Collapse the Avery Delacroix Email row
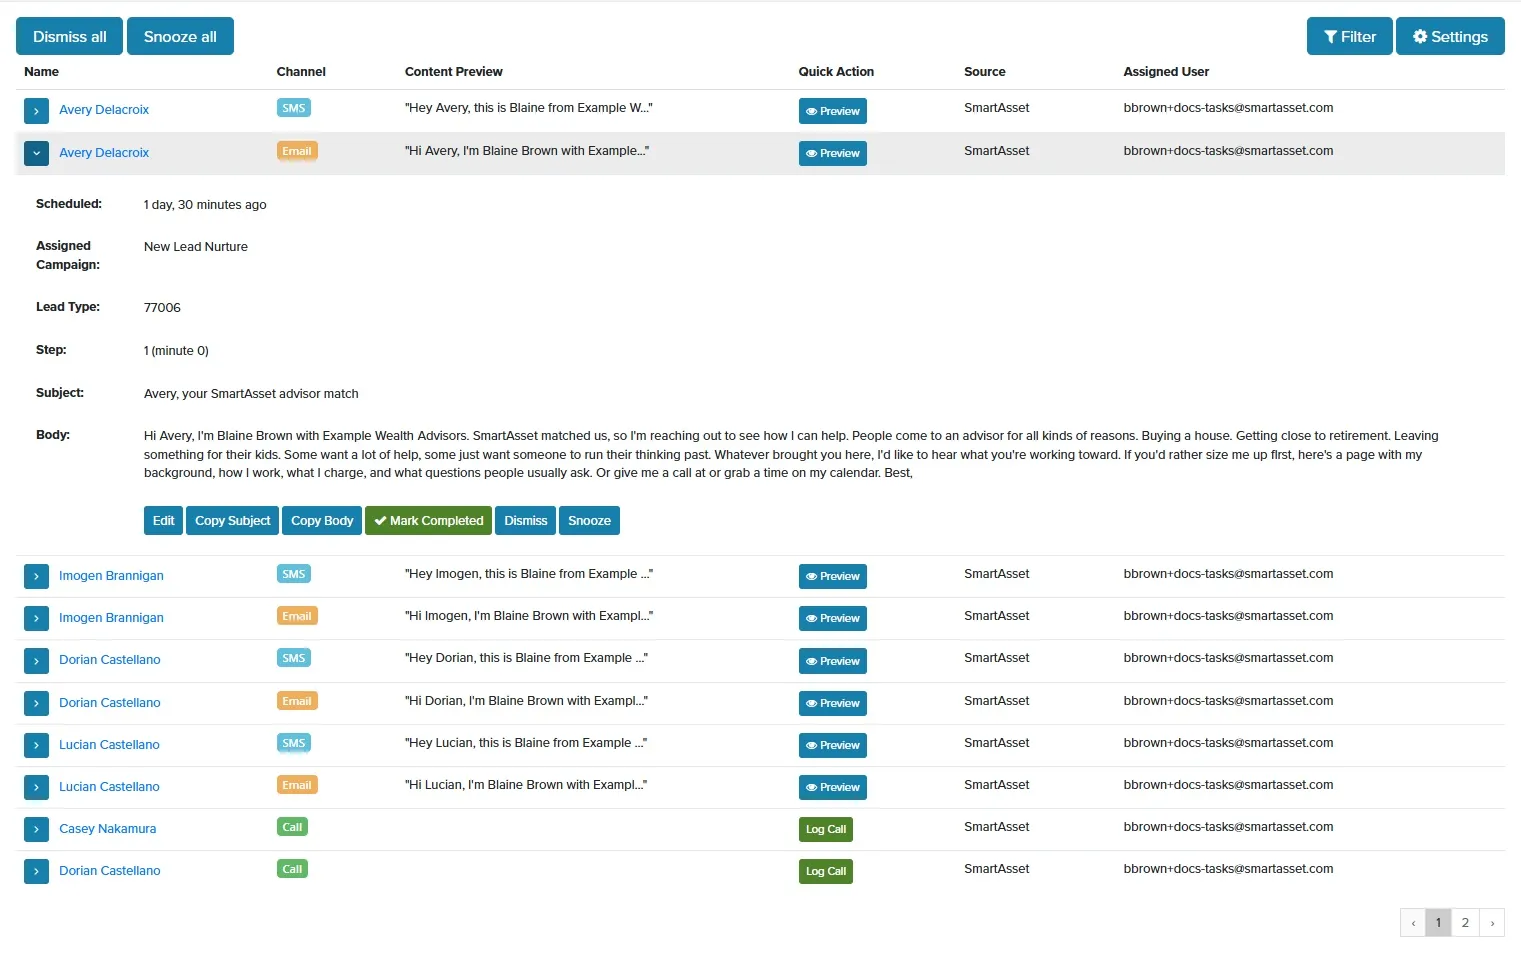Screen dimensions: 1521x953 [36, 153]
